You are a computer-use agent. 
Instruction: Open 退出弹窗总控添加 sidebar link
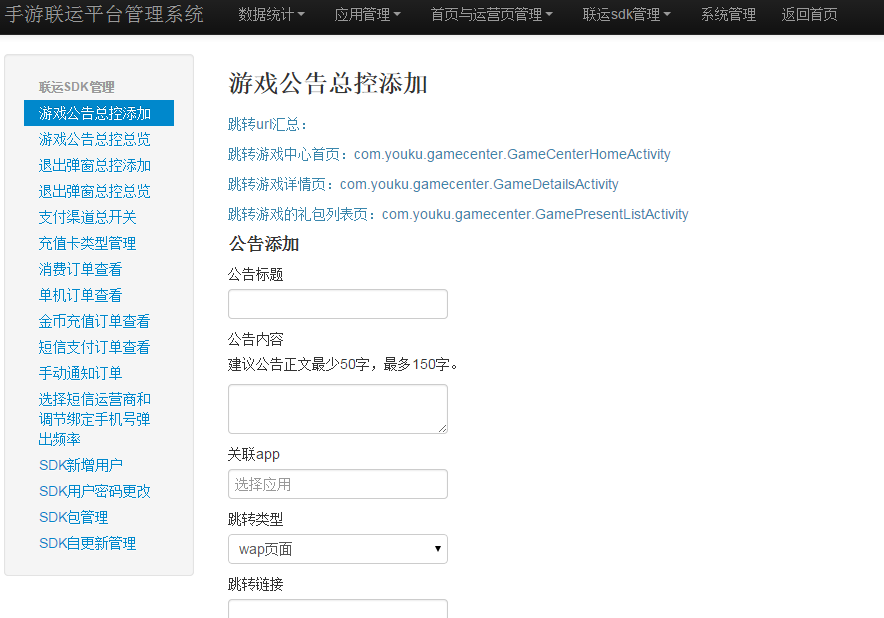(x=94, y=165)
